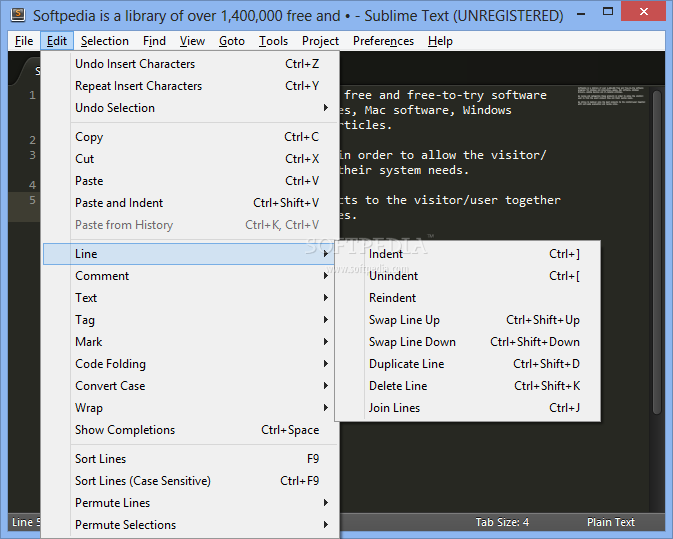Open the View menu
Image resolution: width=673 pixels, height=539 pixels.
point(192,41)
